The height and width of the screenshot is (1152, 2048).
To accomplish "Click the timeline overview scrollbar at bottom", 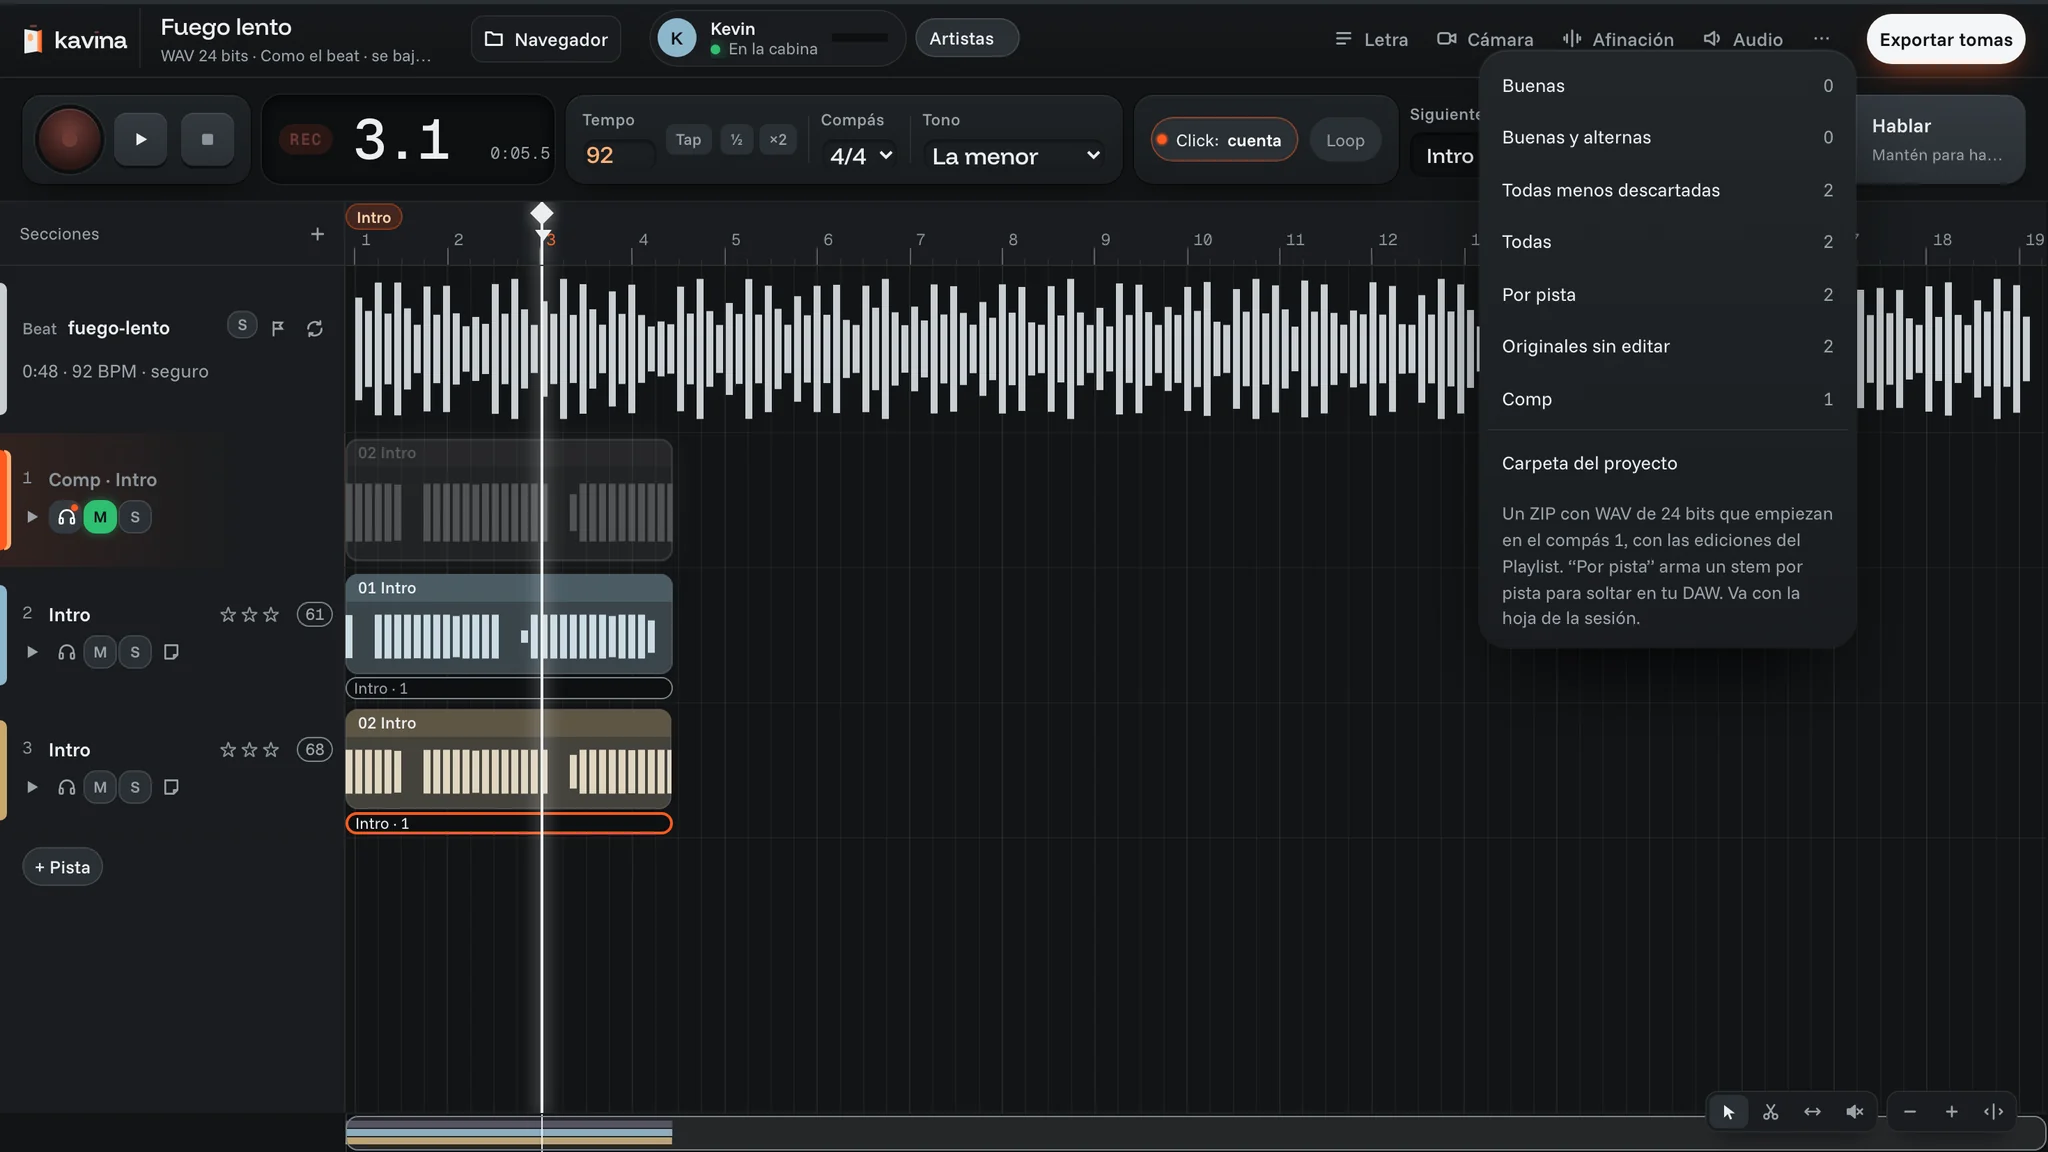I will coord(1195,1133).
